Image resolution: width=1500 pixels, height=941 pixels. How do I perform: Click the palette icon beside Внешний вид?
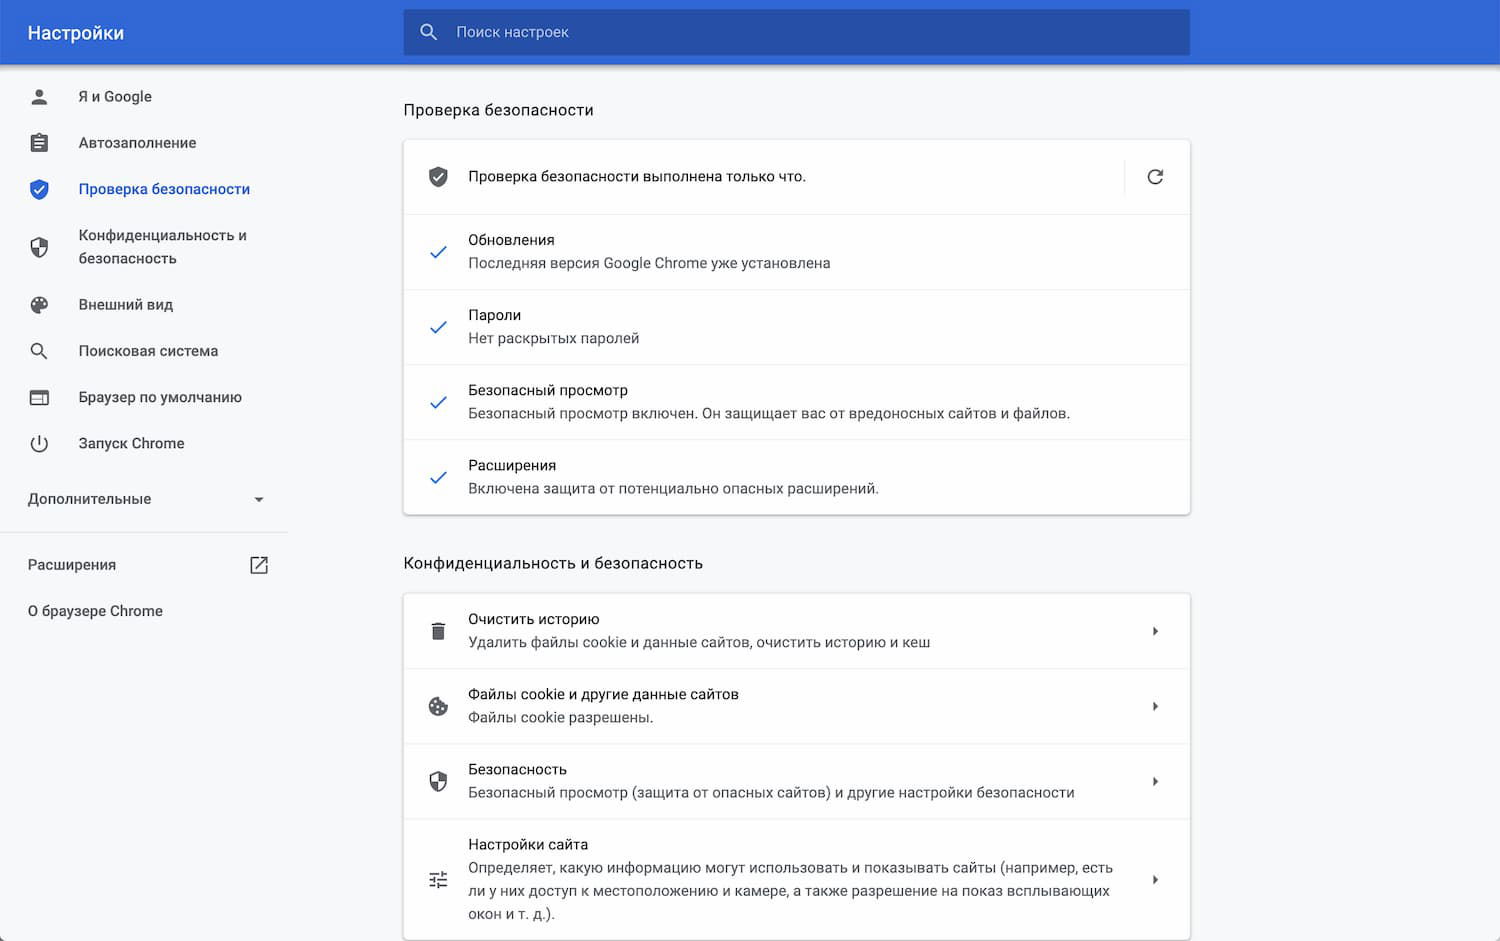pos(39,304)
